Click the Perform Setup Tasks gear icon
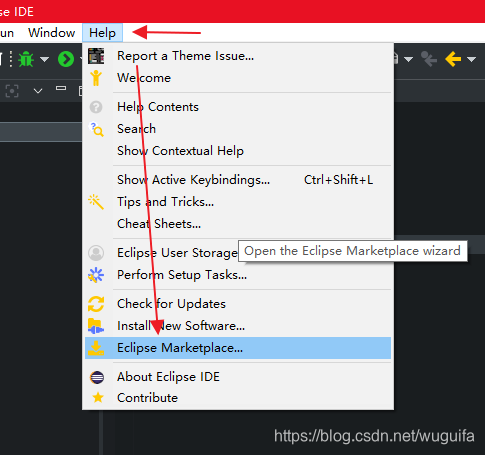 (96, 275)
